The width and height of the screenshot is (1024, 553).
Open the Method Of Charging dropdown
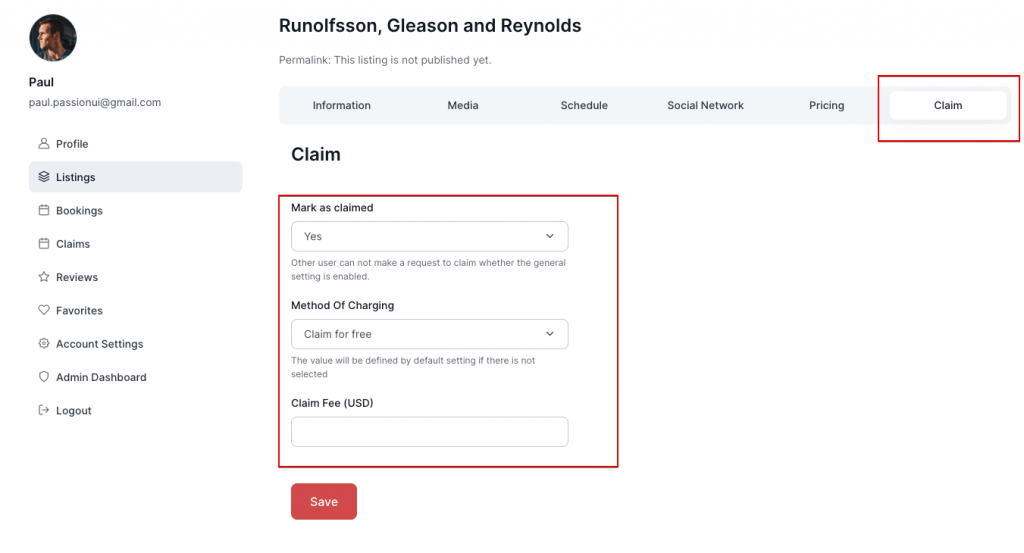[429, 334]
